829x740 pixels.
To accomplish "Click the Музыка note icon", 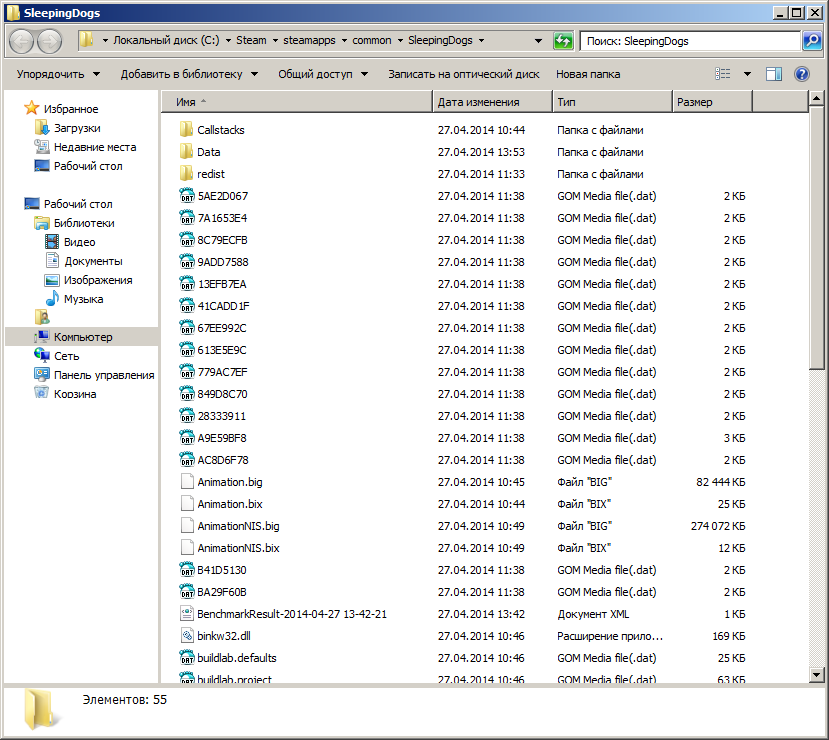I will pos(52,299).
